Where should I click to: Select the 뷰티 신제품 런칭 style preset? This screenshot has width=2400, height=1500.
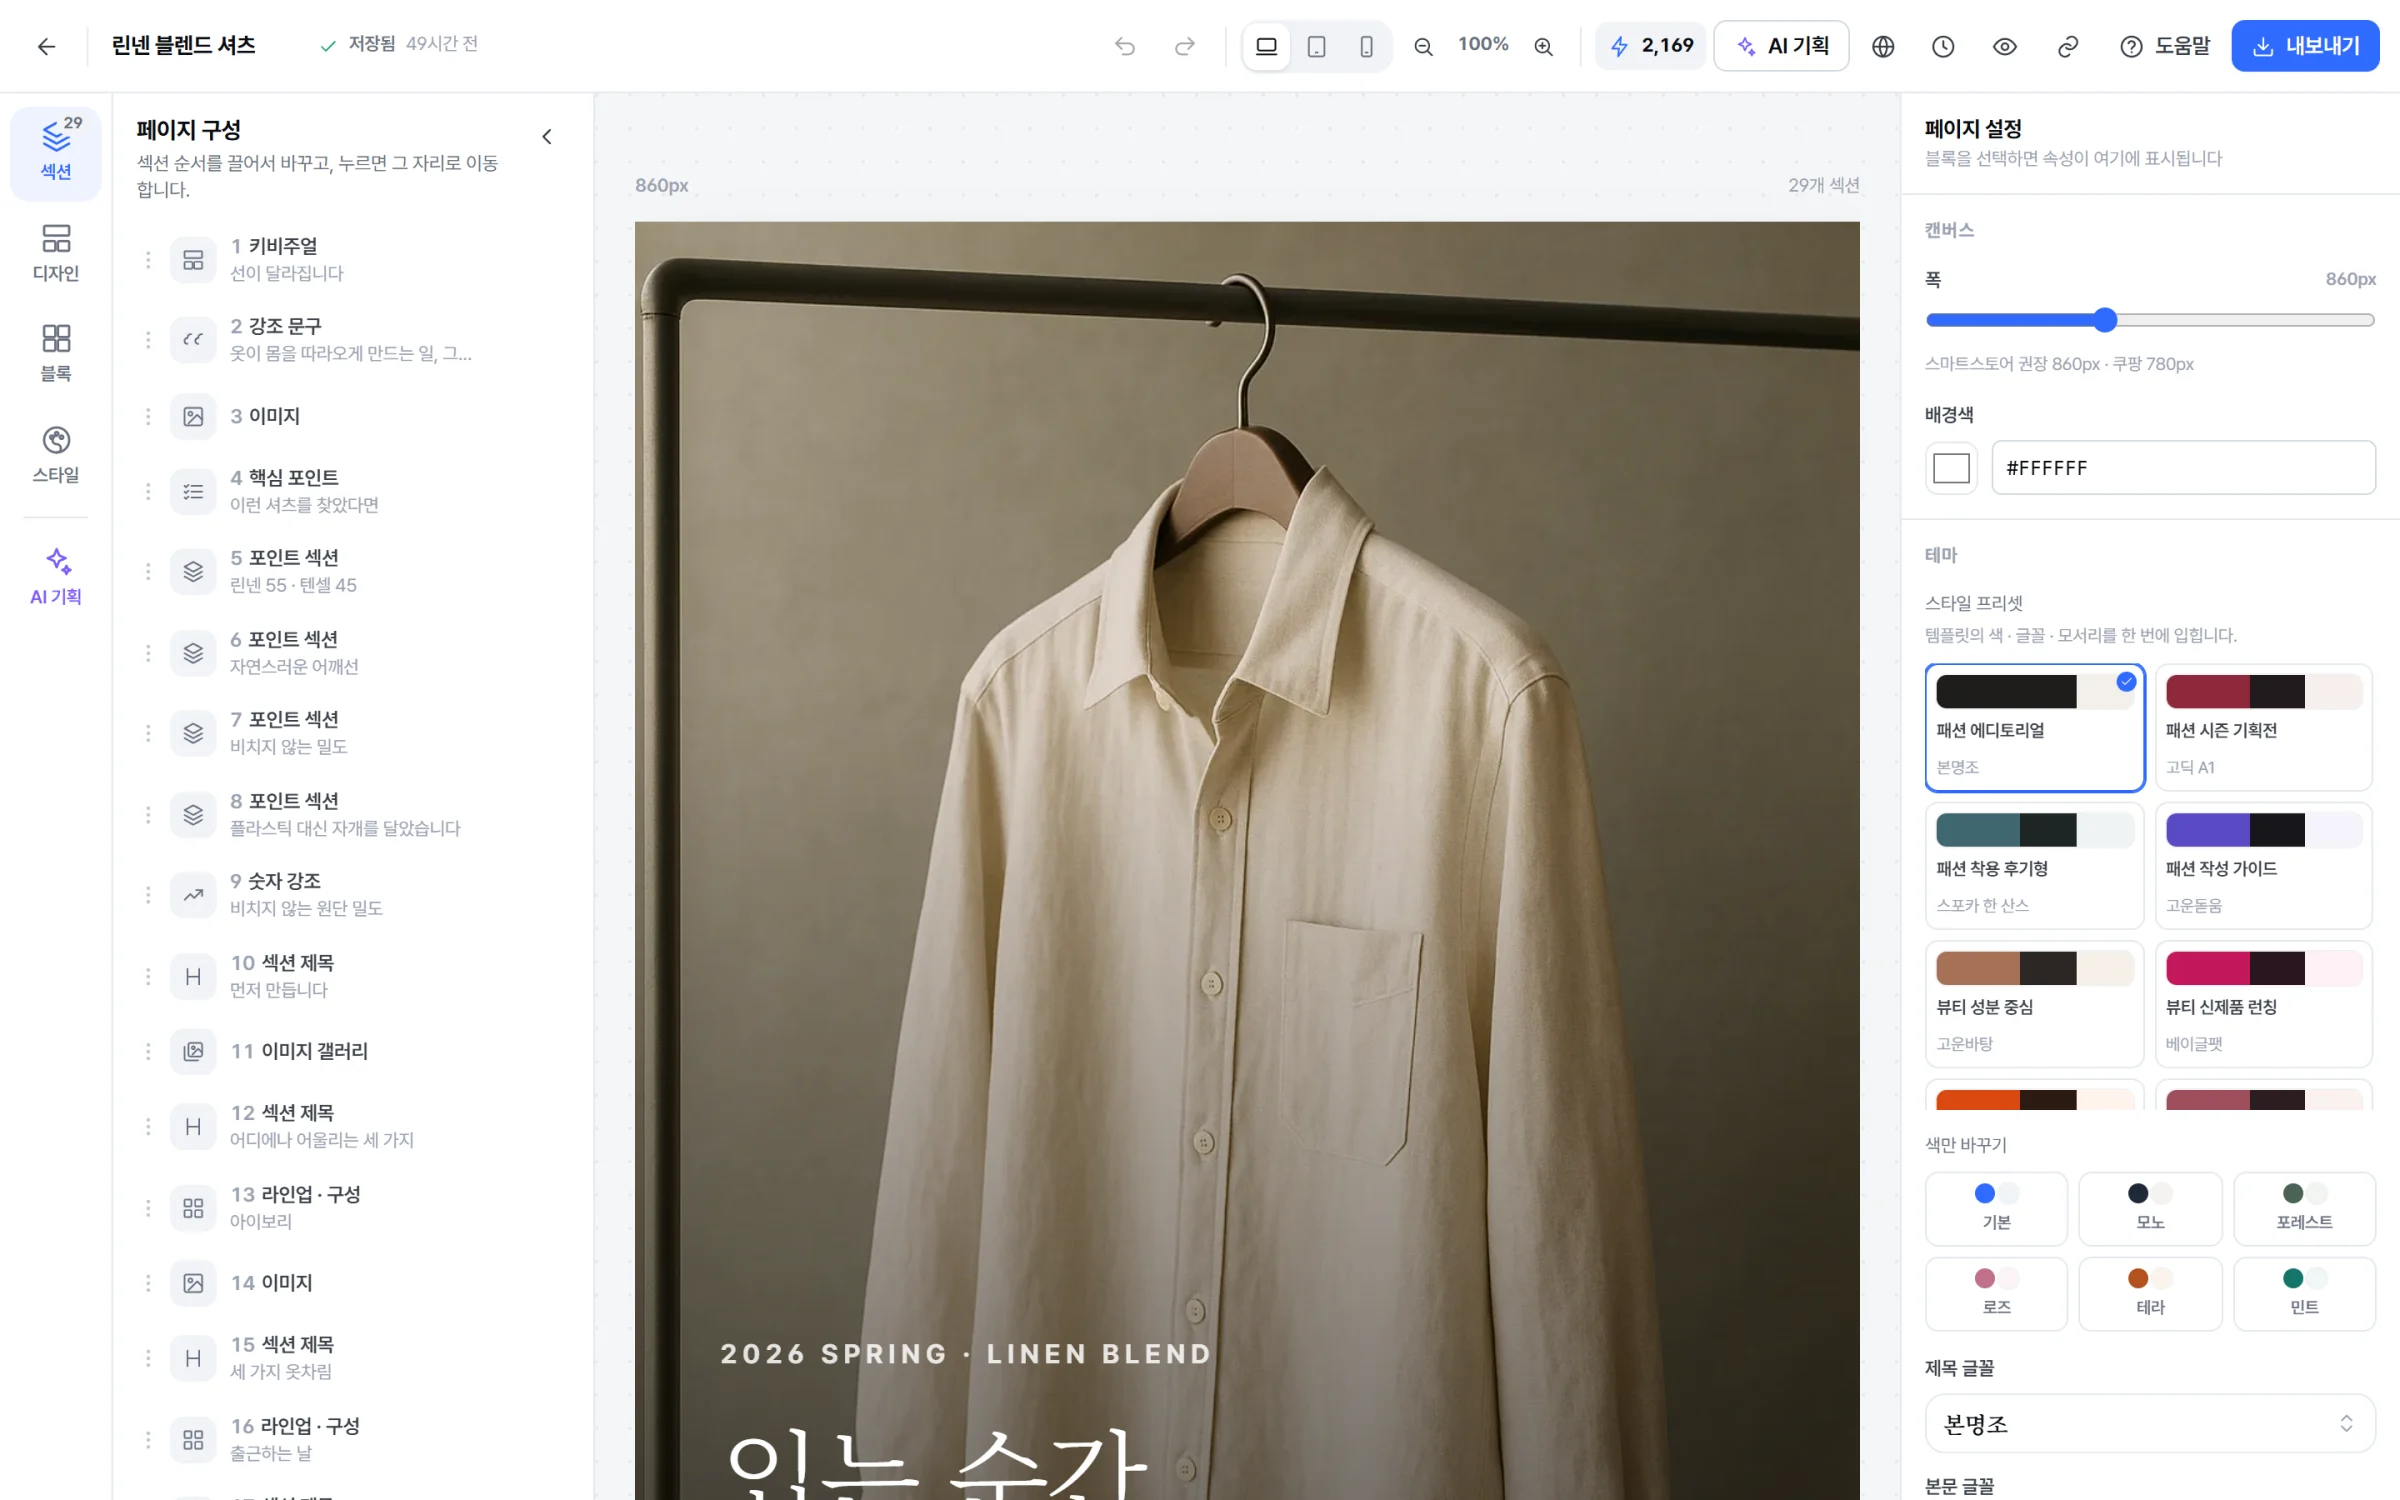pos(2263,1003)
